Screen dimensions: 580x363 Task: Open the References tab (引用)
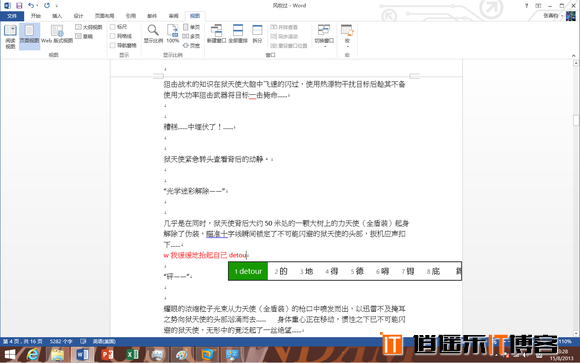(131, 16)
